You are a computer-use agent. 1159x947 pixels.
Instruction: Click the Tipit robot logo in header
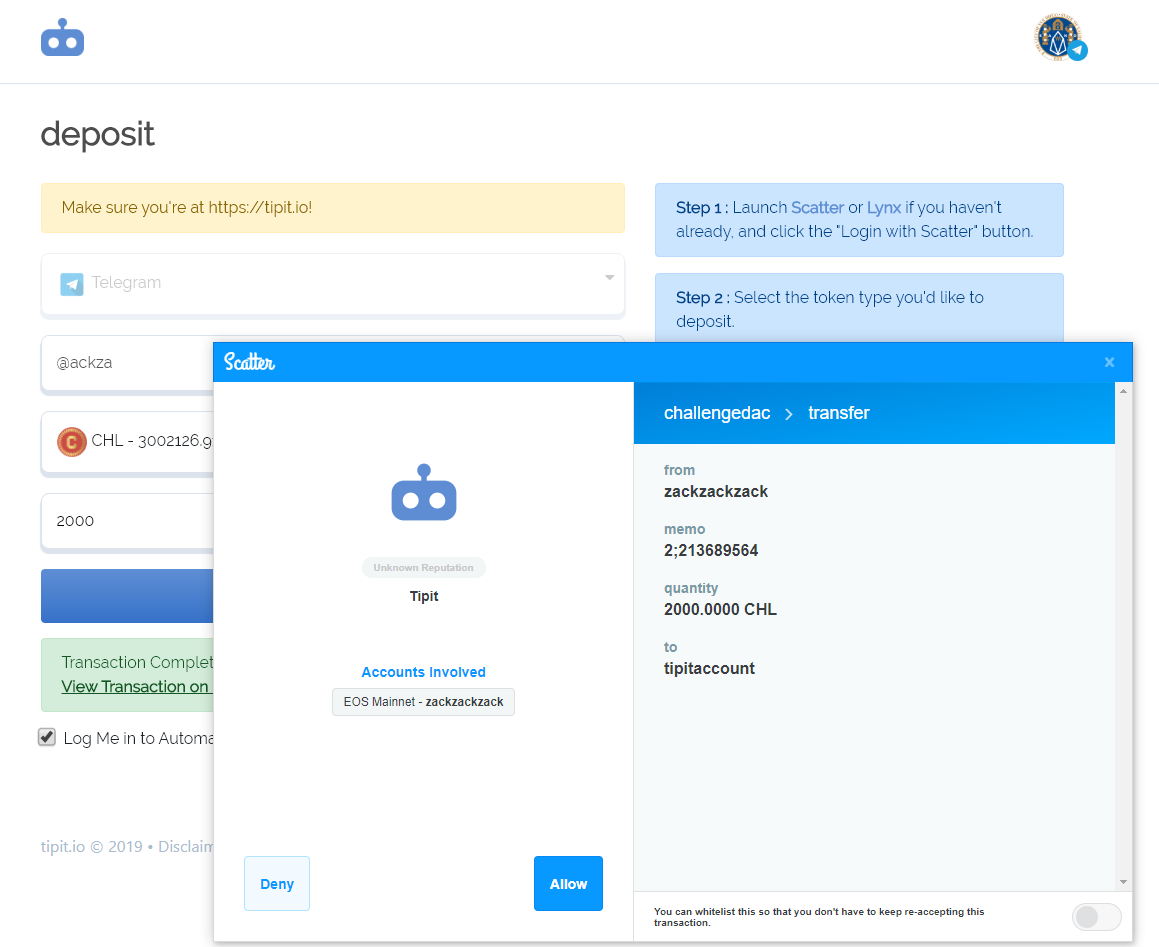[62, 38]
